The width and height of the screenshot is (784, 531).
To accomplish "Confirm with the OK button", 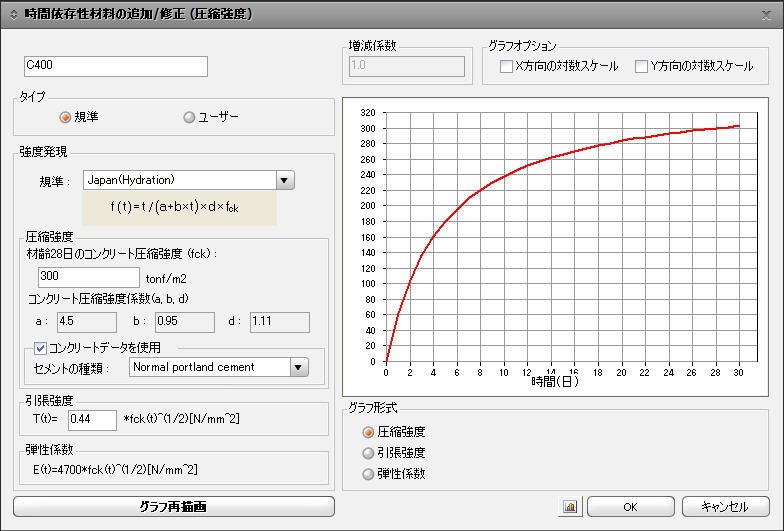I will 630,507.
